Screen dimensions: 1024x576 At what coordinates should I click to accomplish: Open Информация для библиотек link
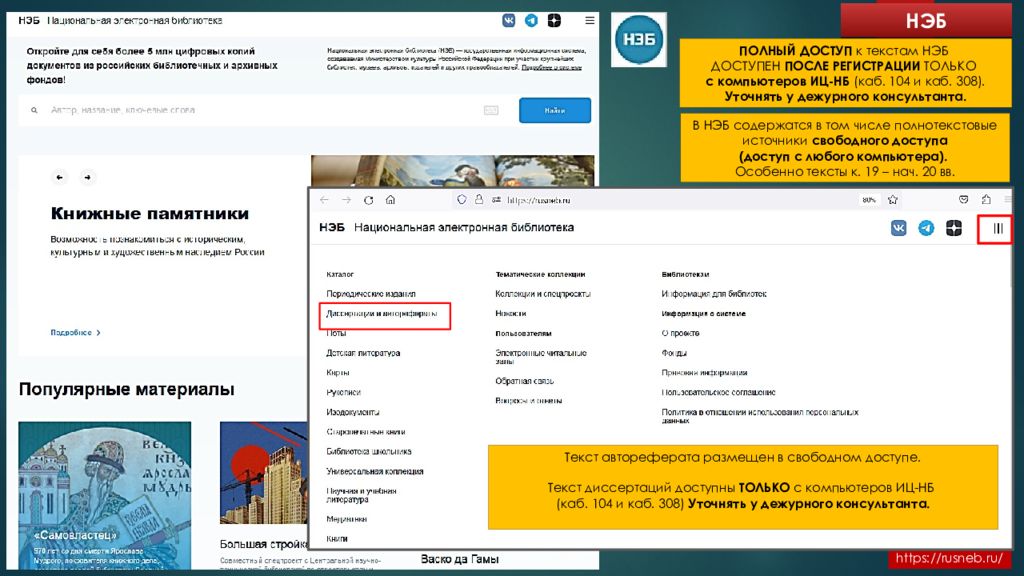tap(714, 294)
